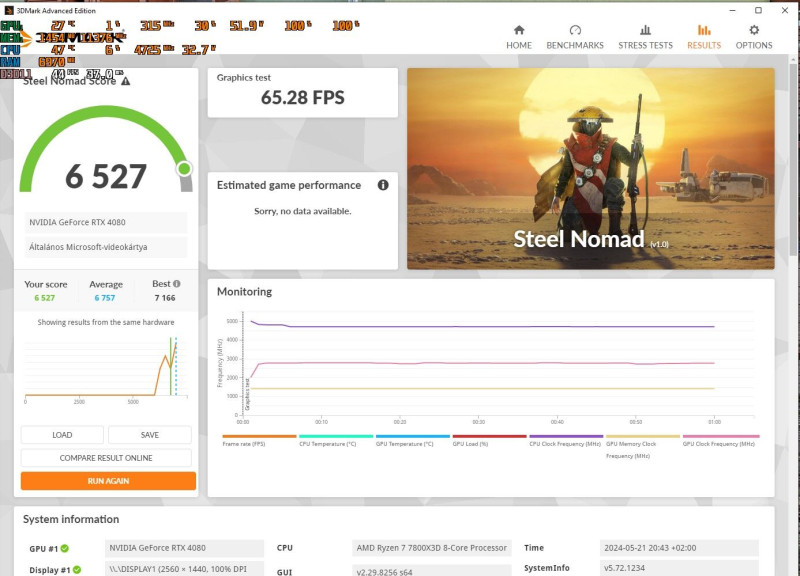Viewport: 800px width, 576px height.
Task: Click Showing results from the same hardware
Action: [x=106, y=322]
